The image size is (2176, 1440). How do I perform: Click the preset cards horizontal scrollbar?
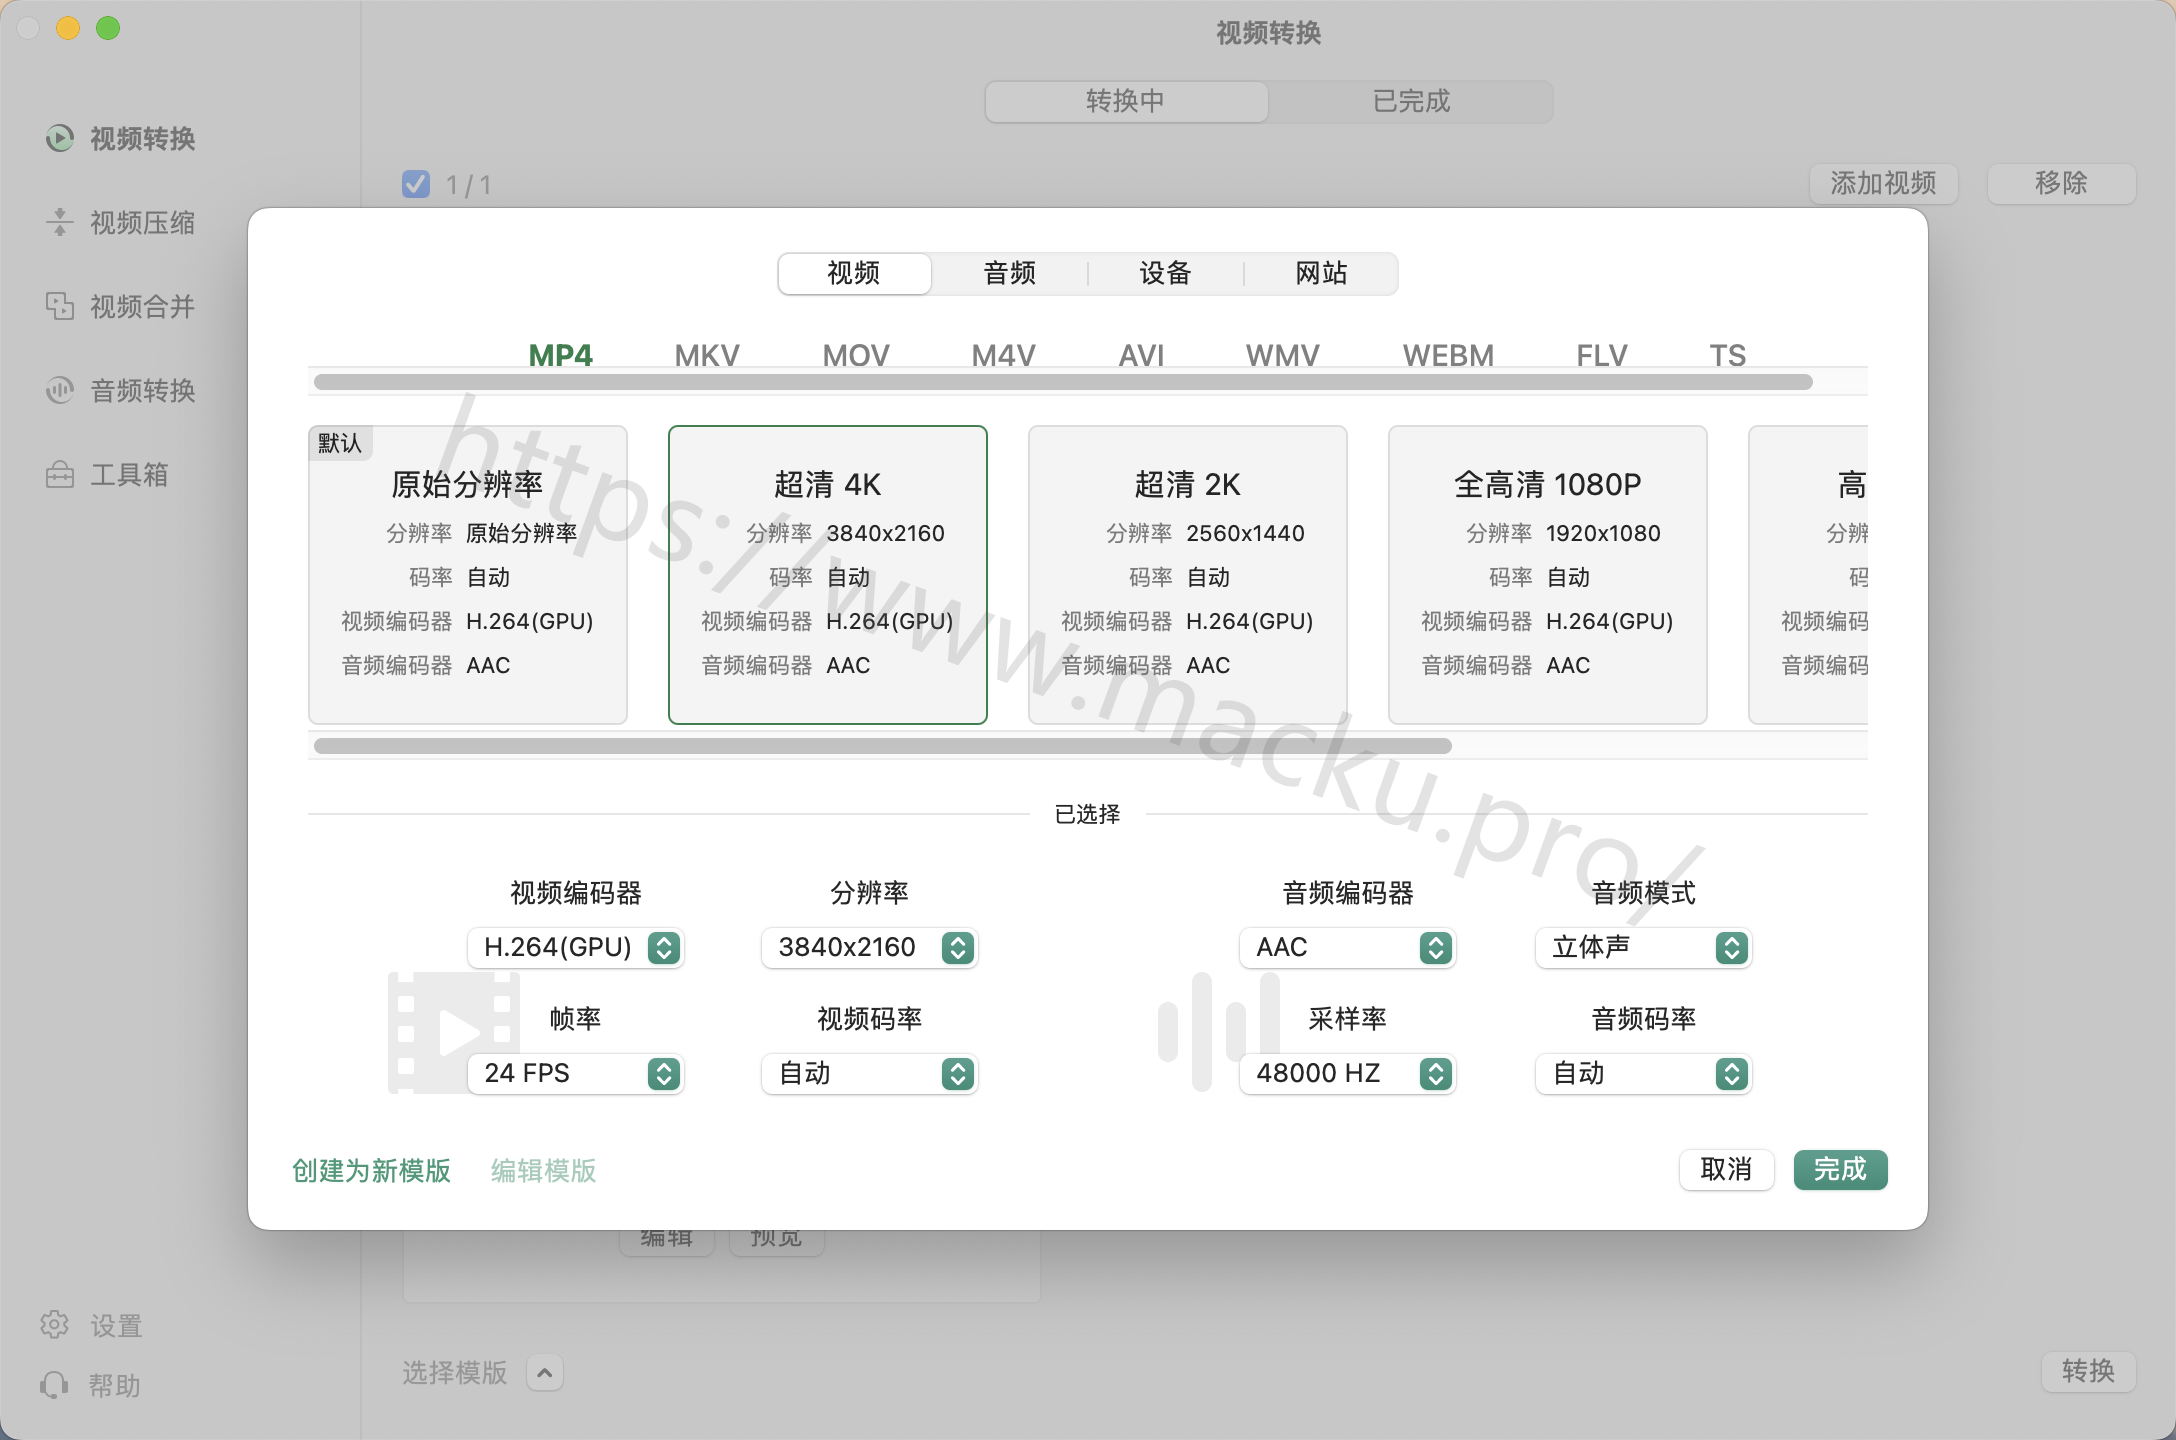pyautogui.click(x=882, y=746)
